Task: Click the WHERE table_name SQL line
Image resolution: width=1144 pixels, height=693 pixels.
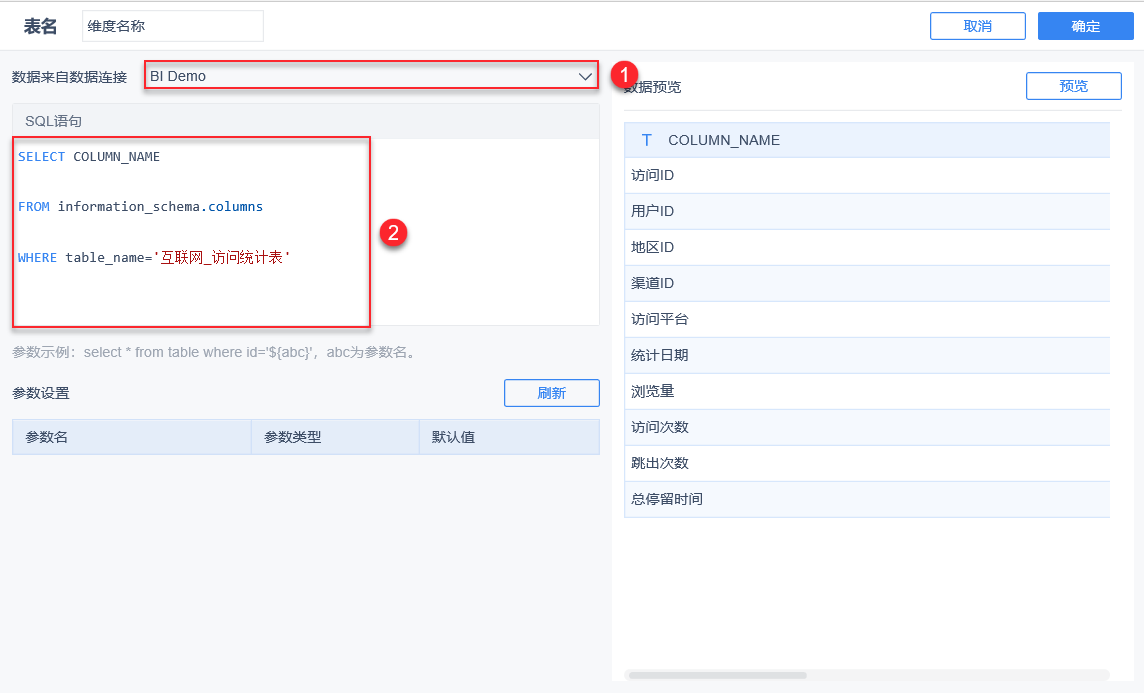Action: [154, 258]
